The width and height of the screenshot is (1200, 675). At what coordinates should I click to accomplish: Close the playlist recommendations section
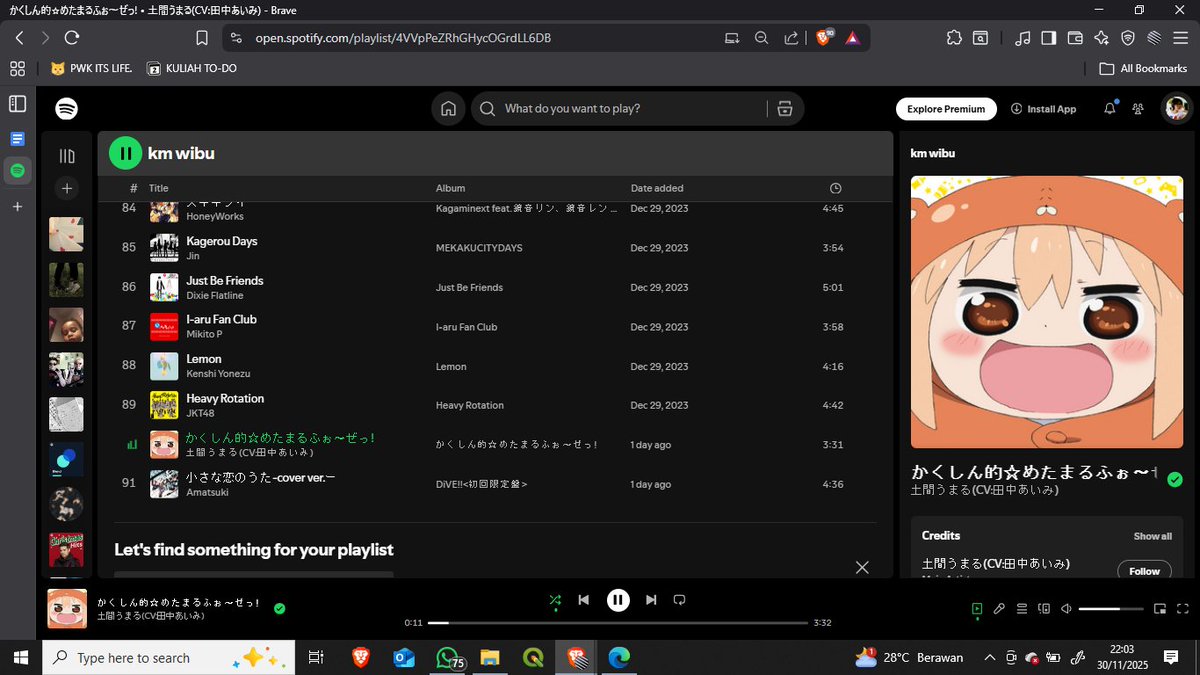coord(862,567)
